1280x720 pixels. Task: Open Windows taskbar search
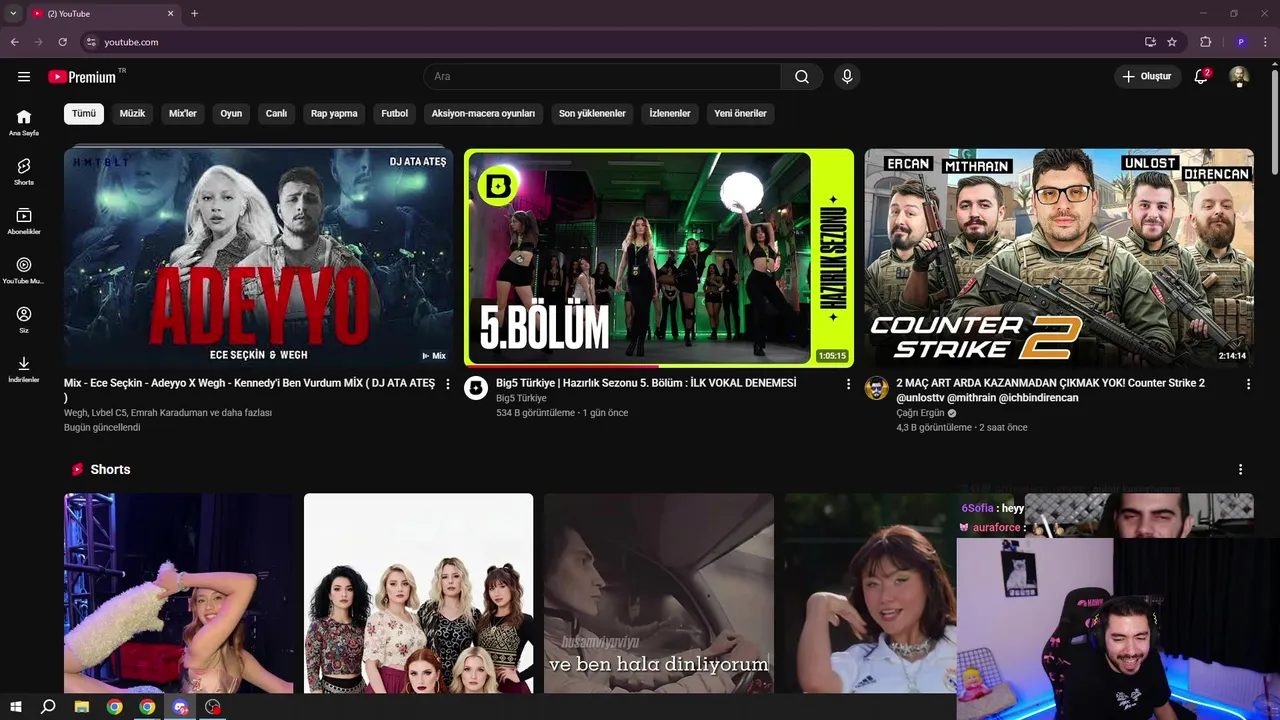[x=48, y=707]
